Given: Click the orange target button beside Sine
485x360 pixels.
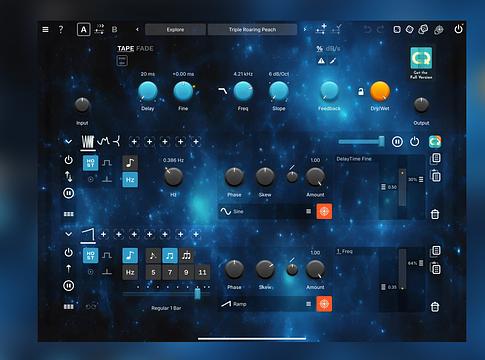Looking at the screenshot, I should [324, 211].
